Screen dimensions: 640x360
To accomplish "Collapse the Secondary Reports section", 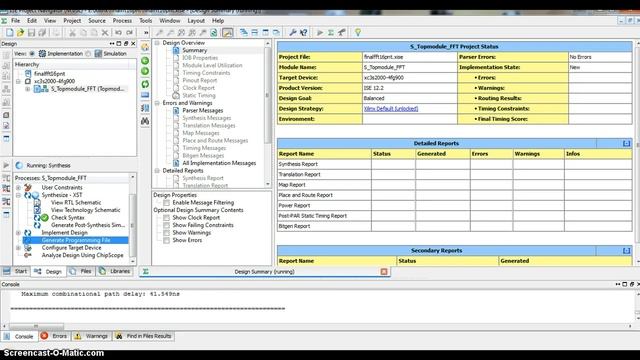I will [x=627, y=251].
